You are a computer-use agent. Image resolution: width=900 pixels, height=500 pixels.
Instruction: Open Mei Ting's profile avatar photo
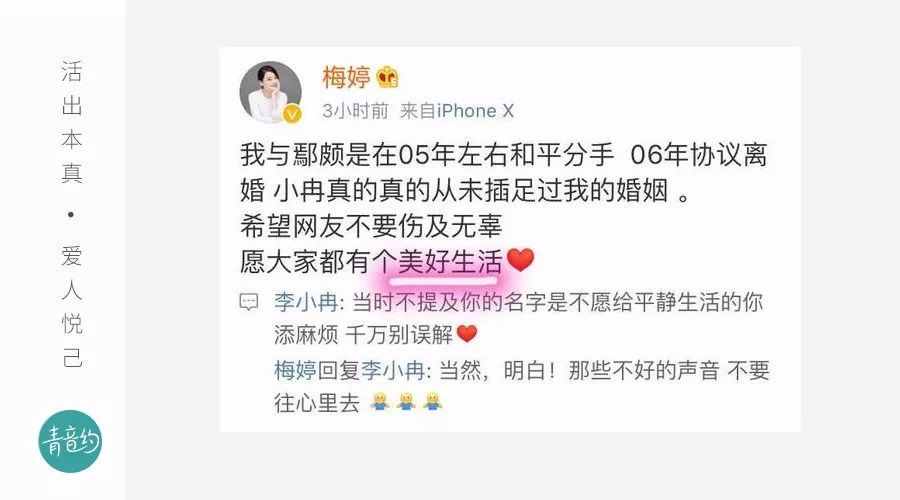270,92
